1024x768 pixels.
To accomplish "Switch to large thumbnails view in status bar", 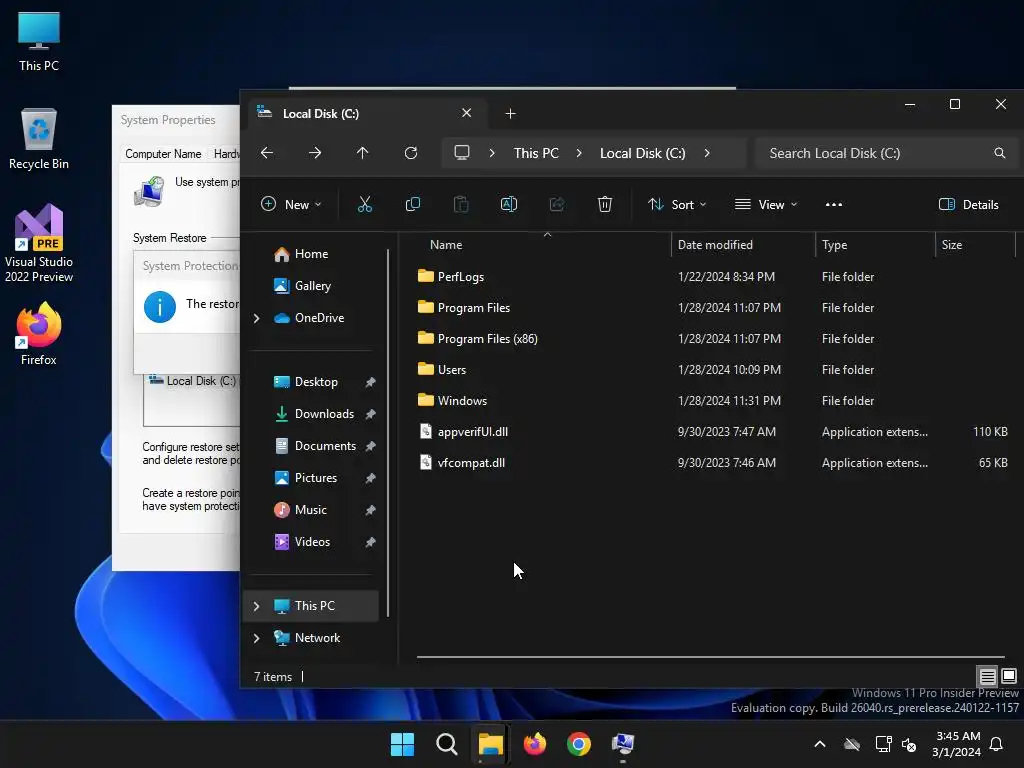I will coord(1009,676).
